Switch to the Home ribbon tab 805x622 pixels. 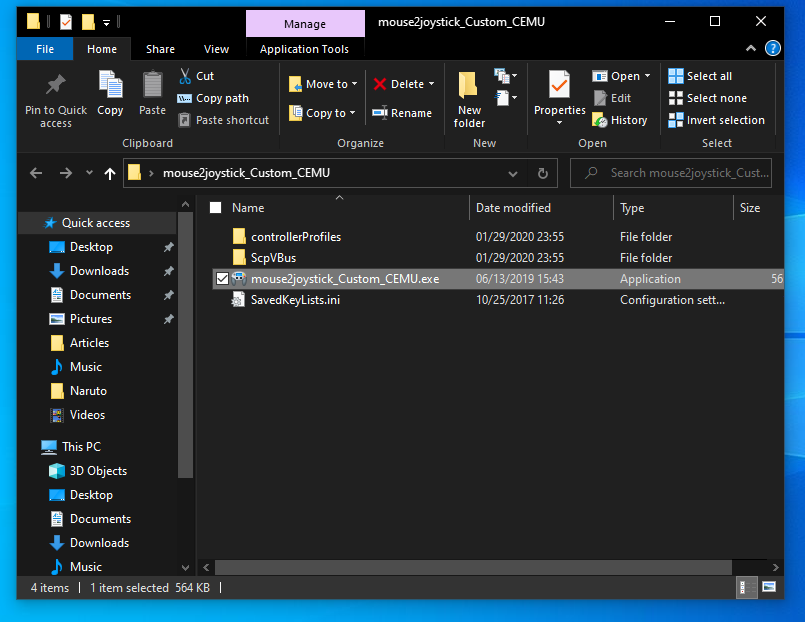[x=102, y=49]
